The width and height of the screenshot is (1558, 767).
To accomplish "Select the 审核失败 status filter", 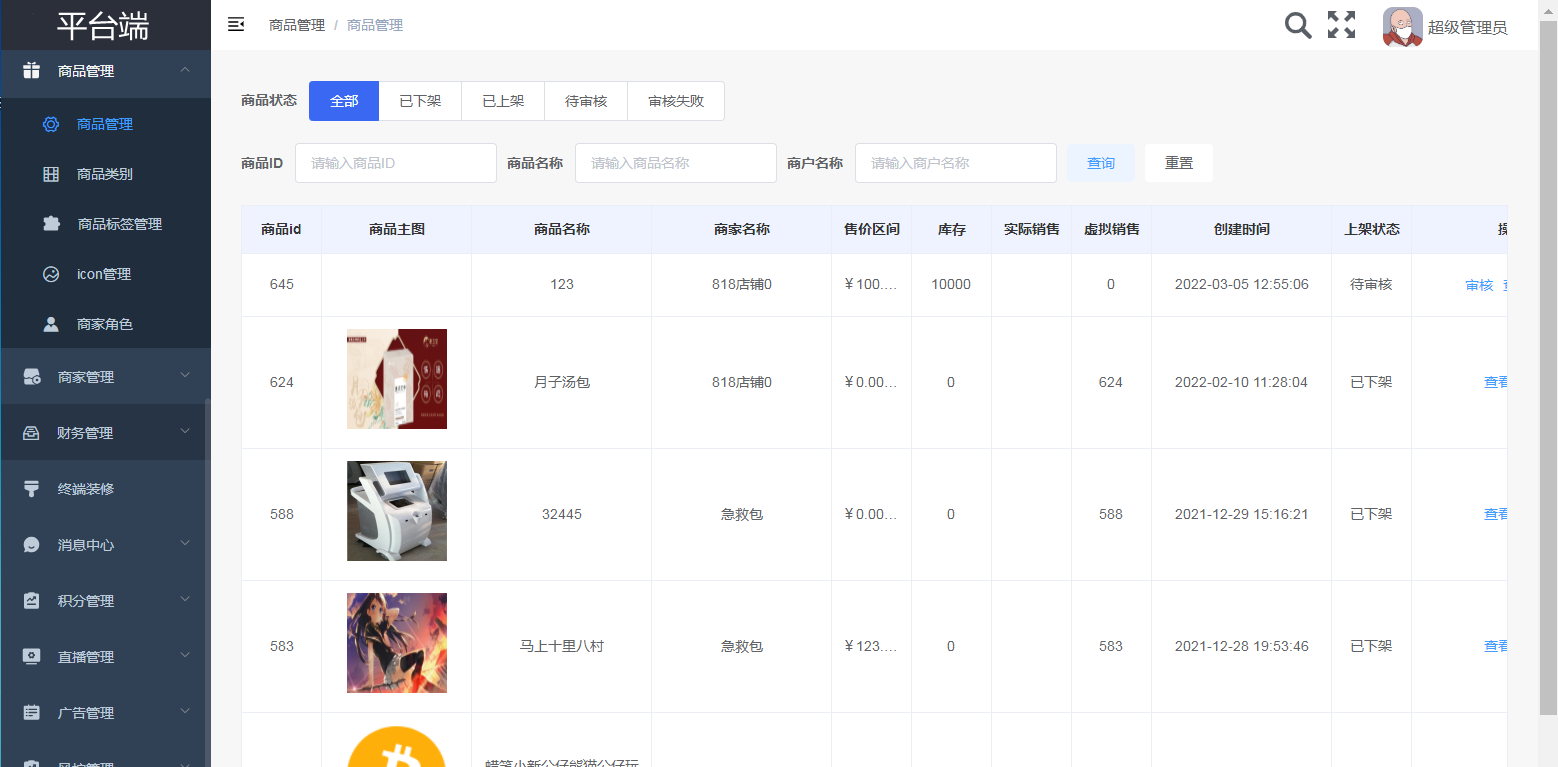I will click(676, 101).
